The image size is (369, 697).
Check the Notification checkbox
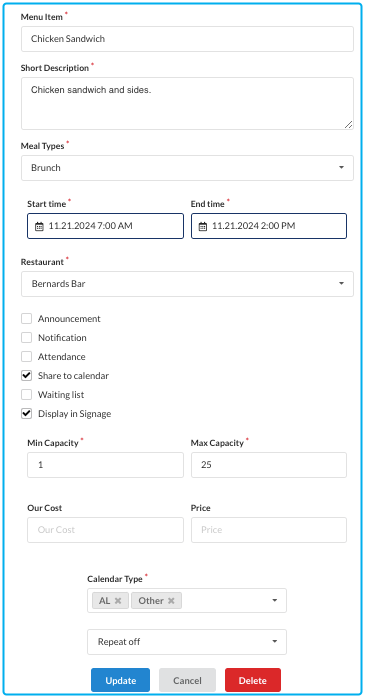point(27,338)
